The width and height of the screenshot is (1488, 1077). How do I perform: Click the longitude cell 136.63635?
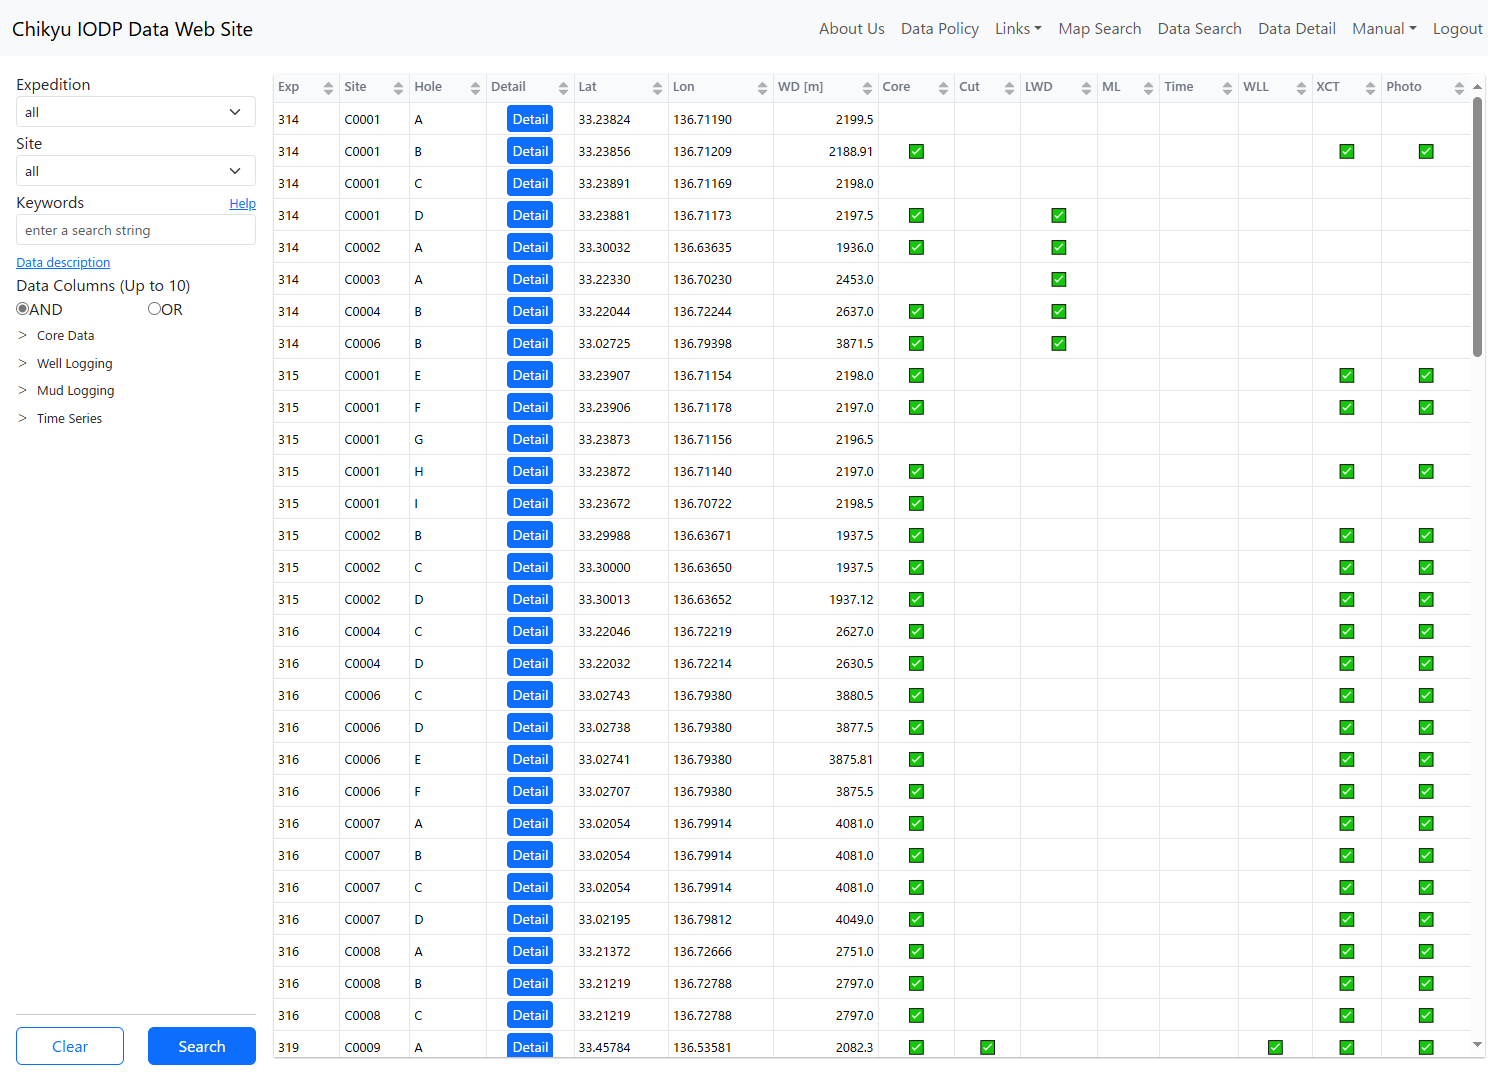click(x=702, y=247)
